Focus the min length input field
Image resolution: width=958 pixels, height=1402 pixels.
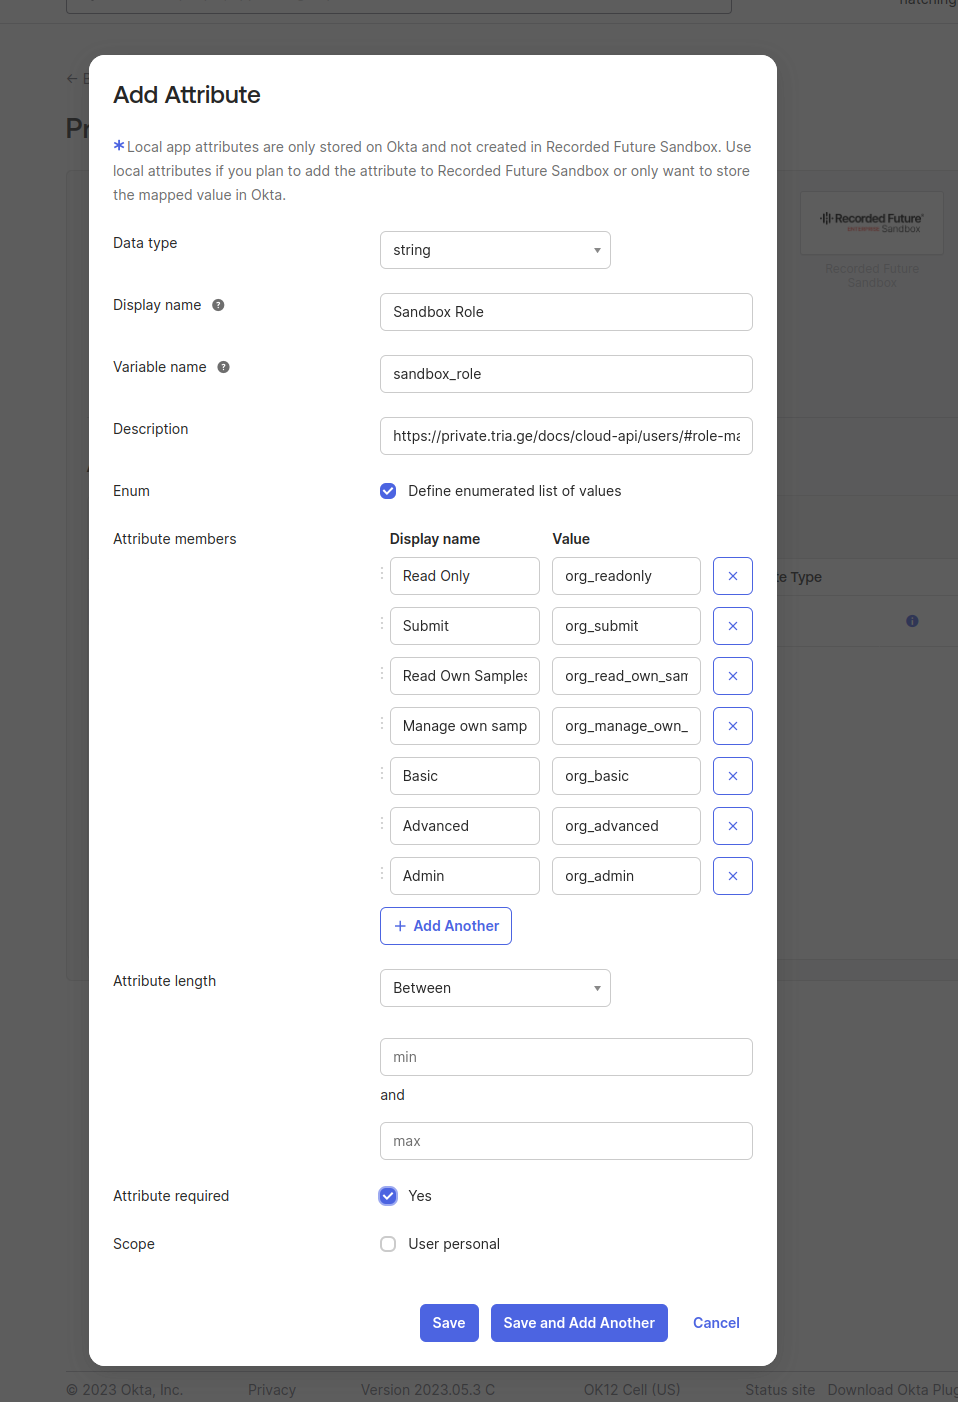[x=566, y=1057]
